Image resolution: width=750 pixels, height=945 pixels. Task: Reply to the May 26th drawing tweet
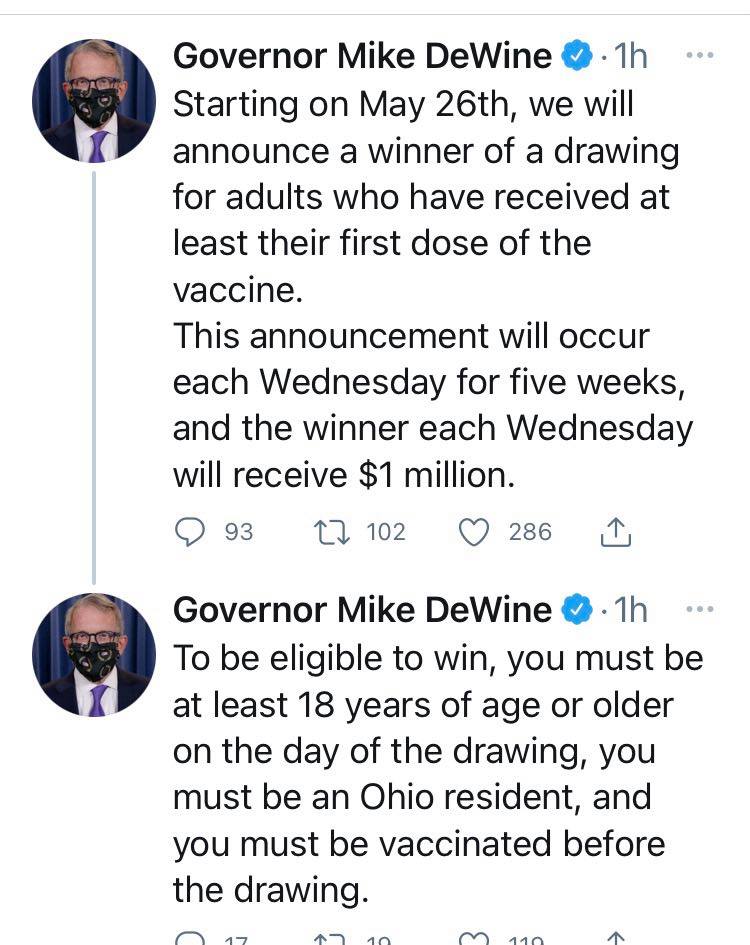pyautogui.click(x=190, y=532)
